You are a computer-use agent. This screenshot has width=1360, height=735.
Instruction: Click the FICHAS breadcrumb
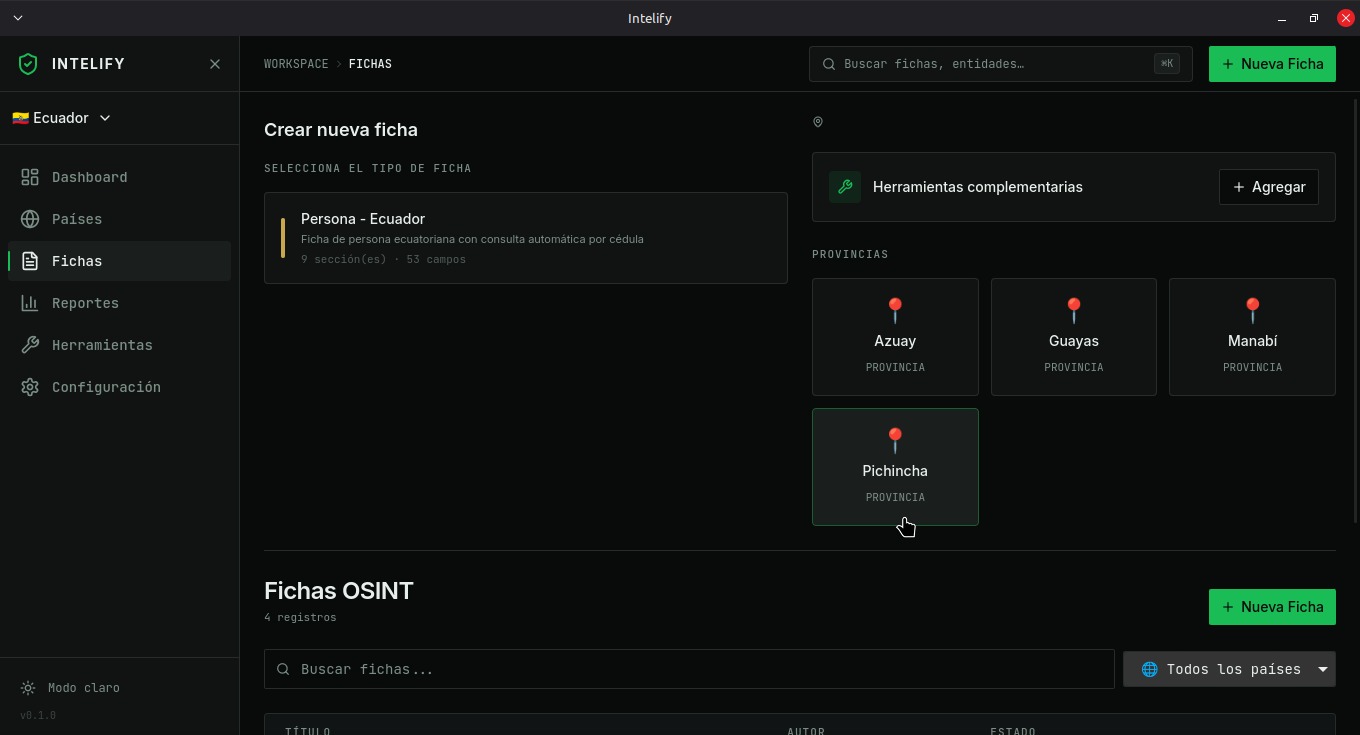[370, 64]
